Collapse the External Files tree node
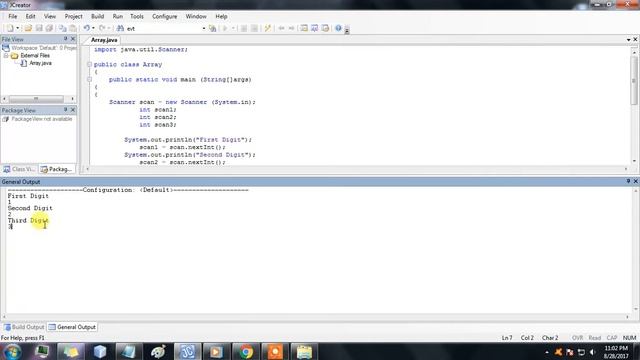The height and width of the screenshot is (360, 640). (x=6, y=56)
